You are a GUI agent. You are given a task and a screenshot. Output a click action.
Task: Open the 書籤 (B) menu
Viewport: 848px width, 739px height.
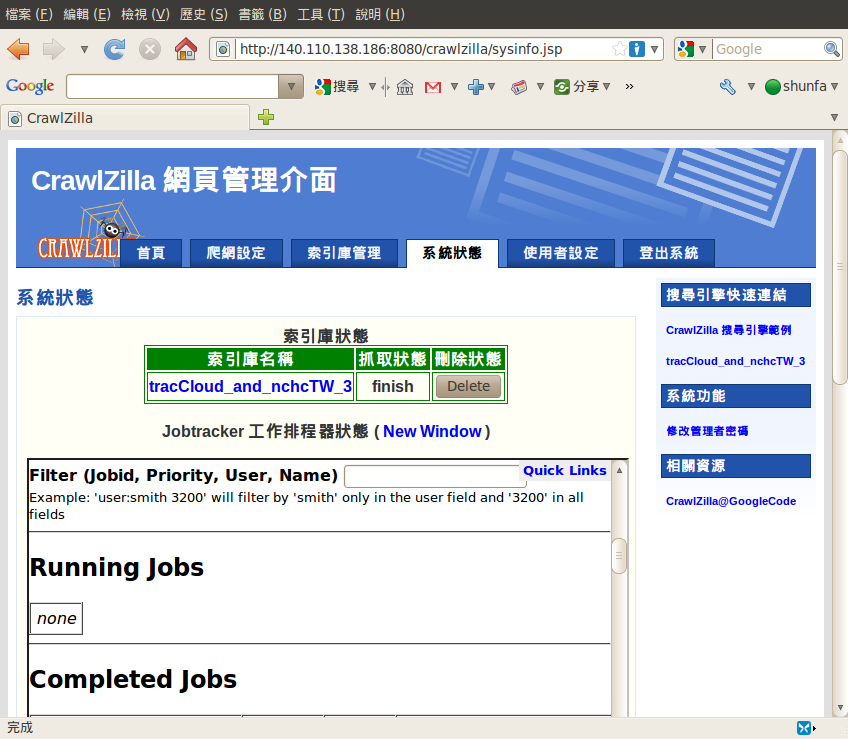(x=262, y=14)
